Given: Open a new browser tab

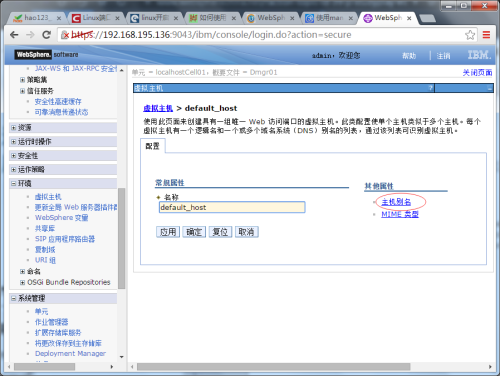Looking at the screenshot, I should point(427,19).
